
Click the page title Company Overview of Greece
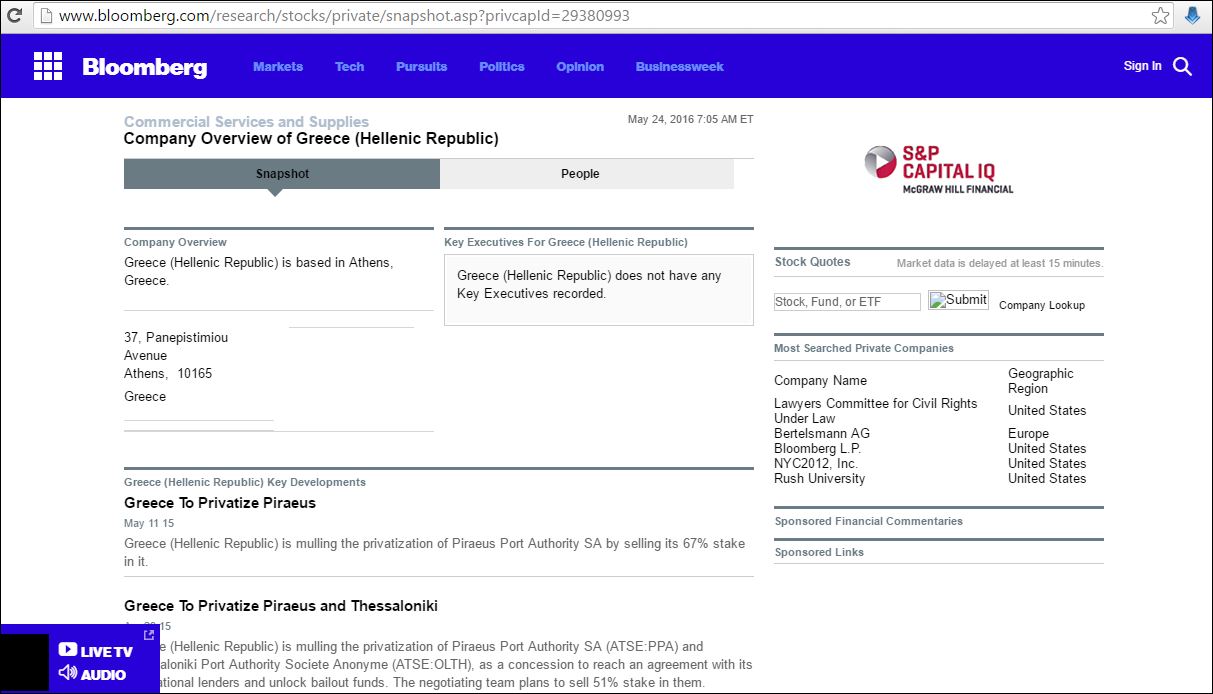[x=311, y=139]
